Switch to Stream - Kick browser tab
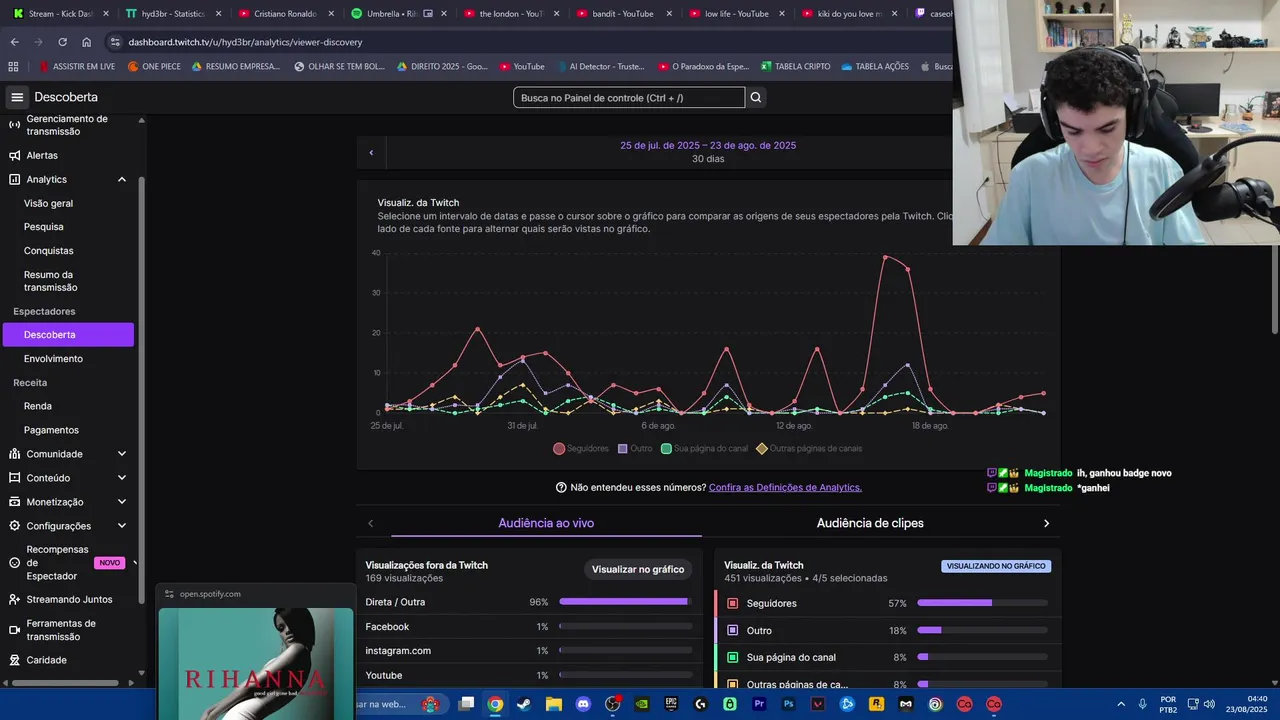This screenshot has height=720, width=1280. click(x=60, y=14)
